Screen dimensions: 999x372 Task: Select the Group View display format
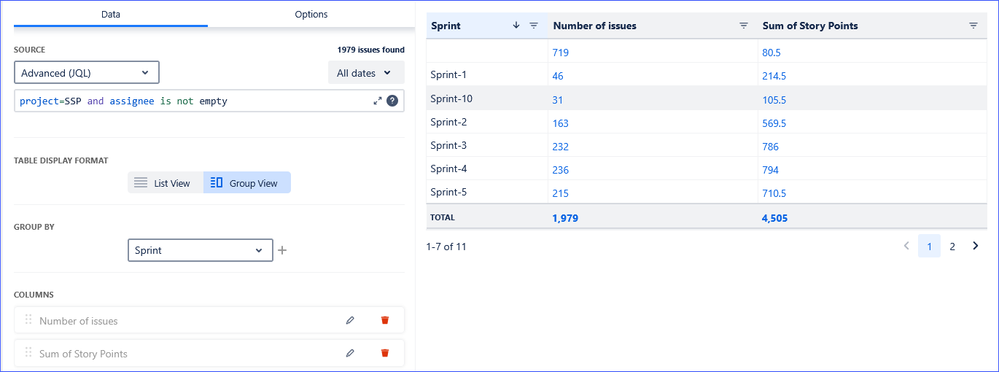coord(247,183)
